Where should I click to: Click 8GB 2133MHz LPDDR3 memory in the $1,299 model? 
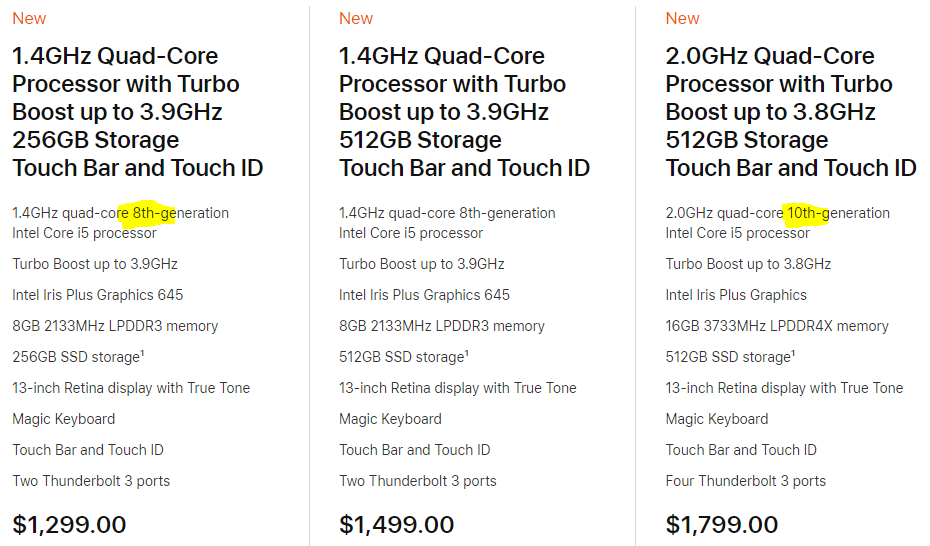pyautogui.click(x=115, y=326)
